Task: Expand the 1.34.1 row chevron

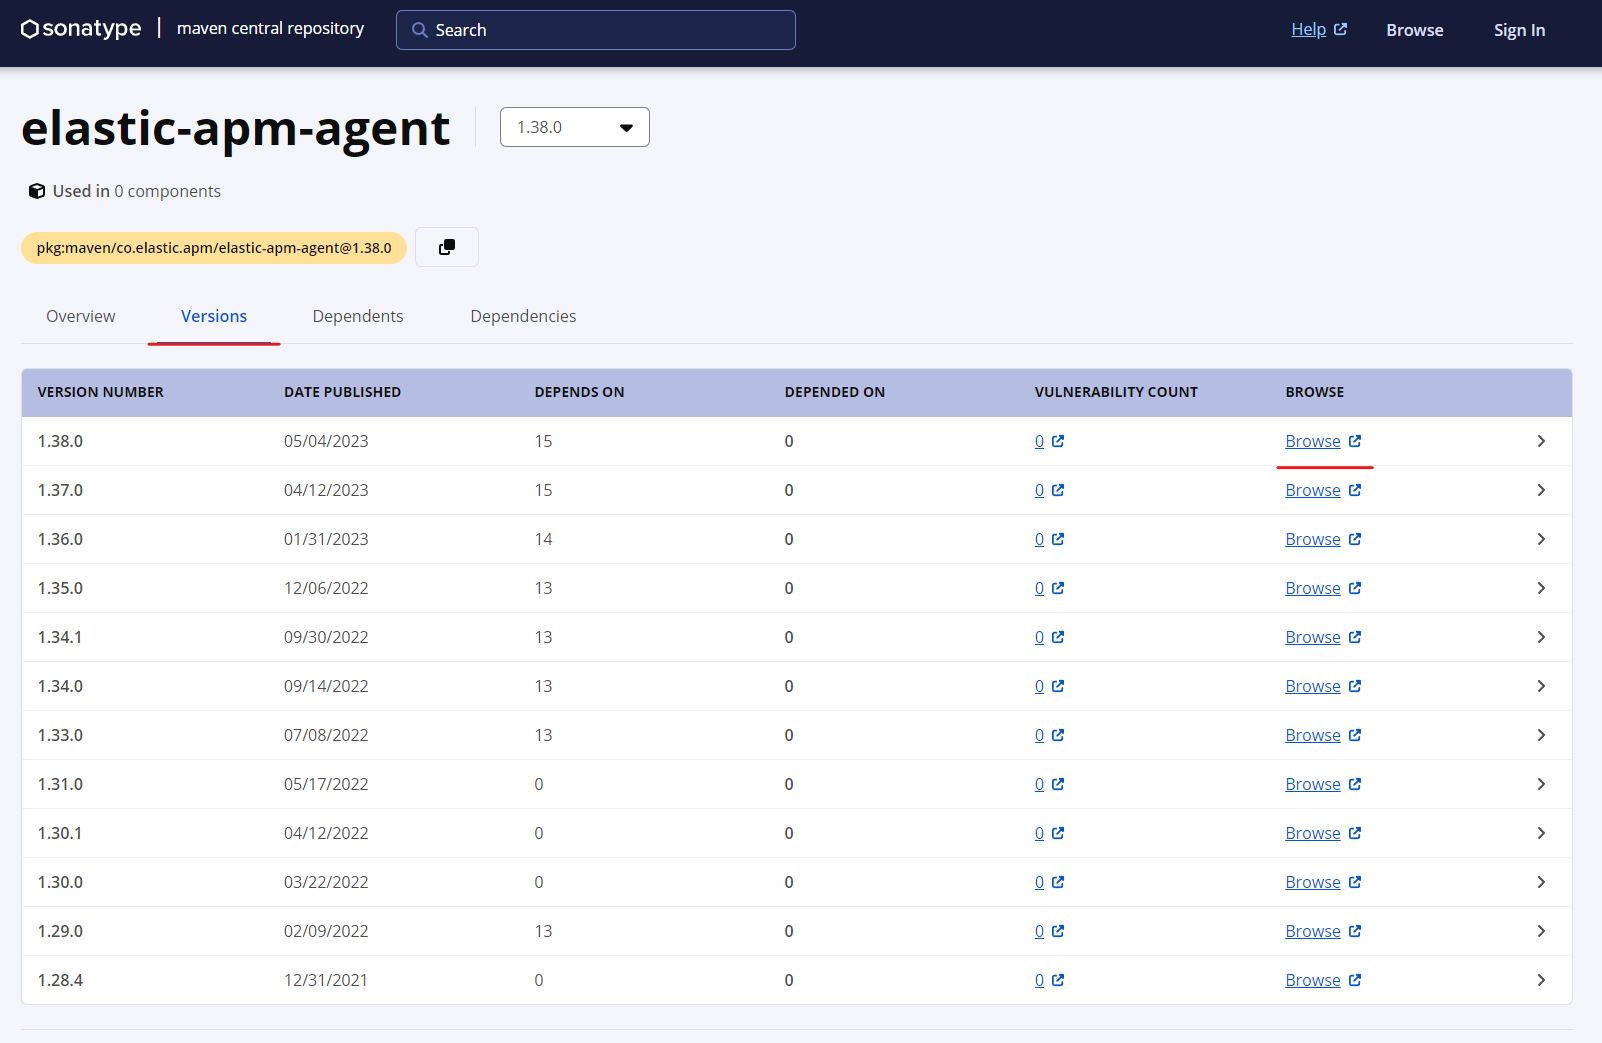Action: click(x=1541, y=637)
